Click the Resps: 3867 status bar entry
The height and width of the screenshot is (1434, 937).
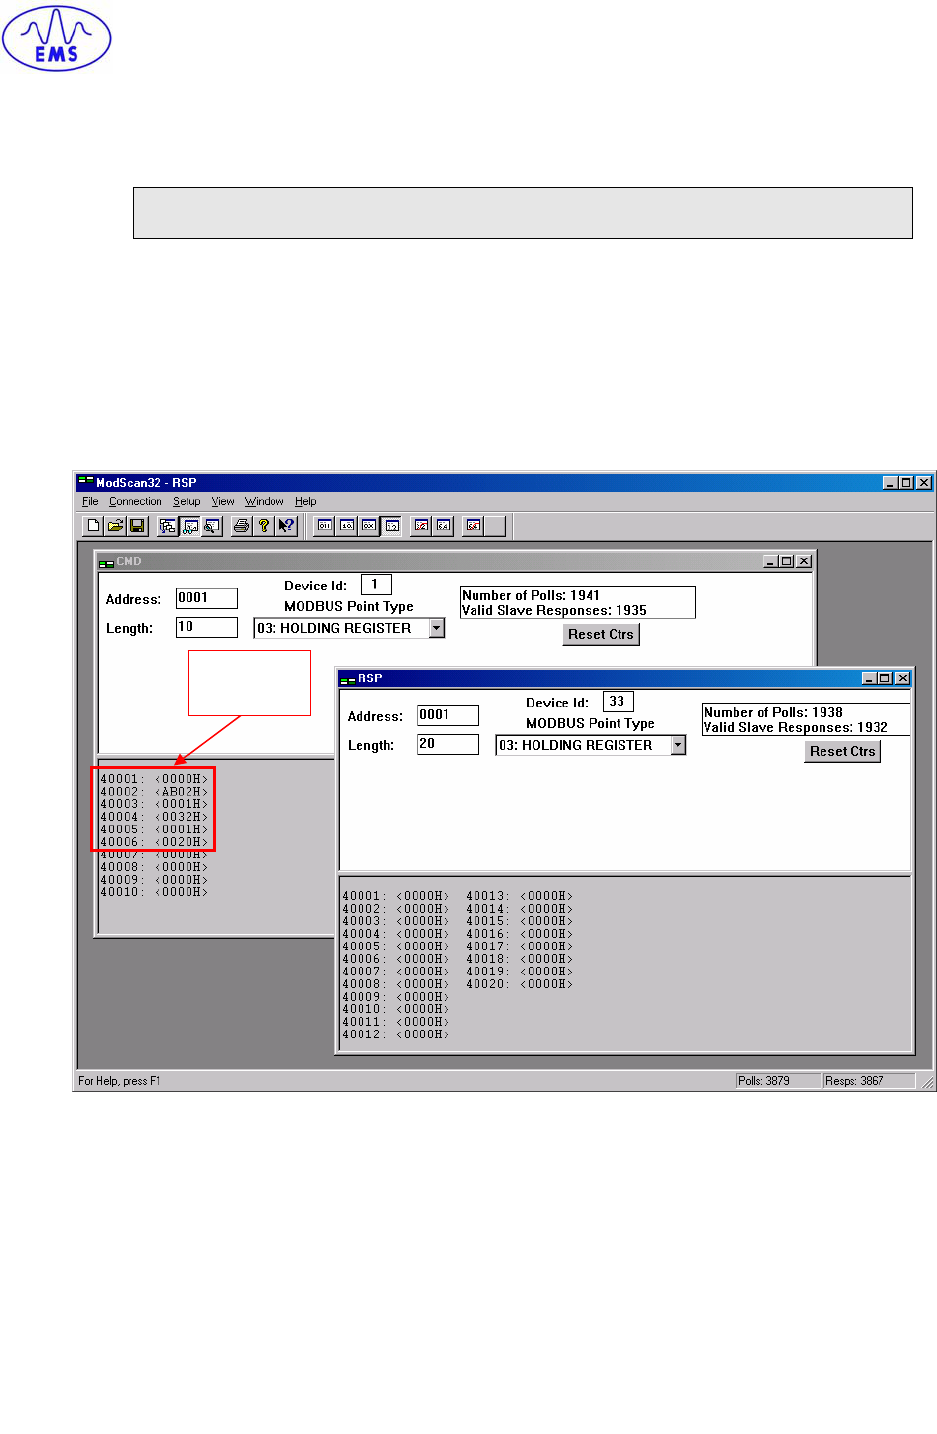868,1081
